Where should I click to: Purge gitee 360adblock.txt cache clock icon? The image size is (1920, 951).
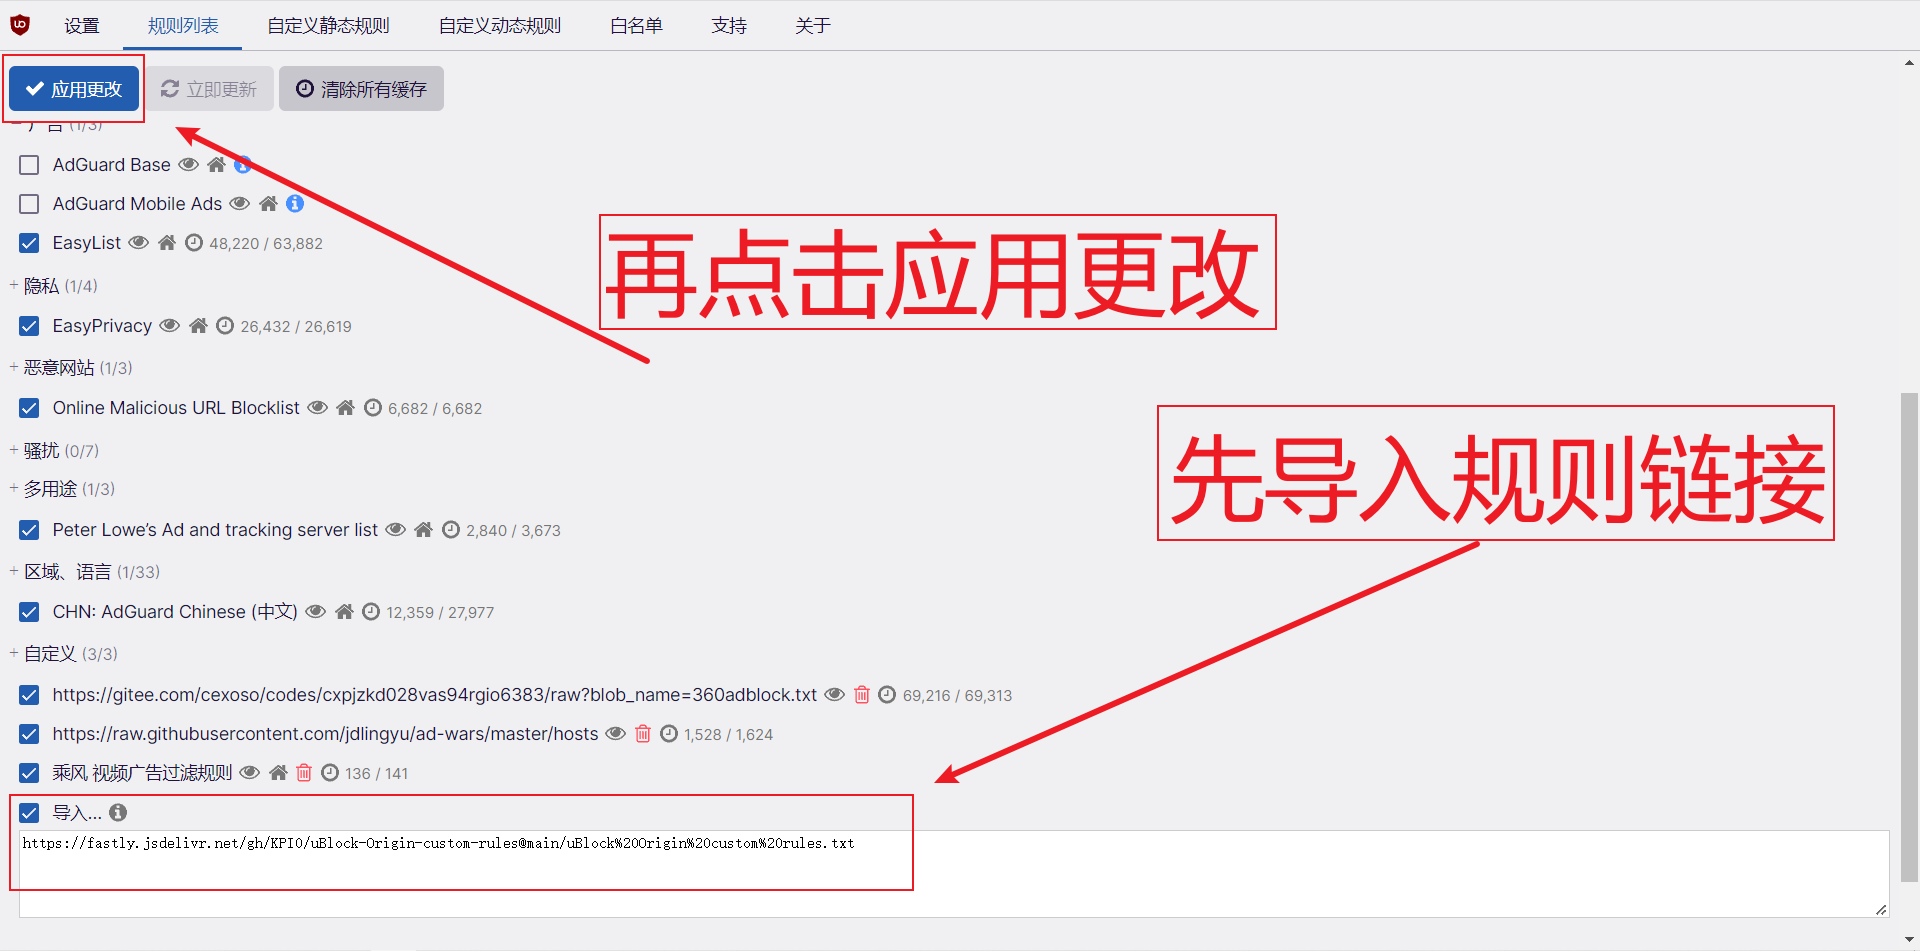coord(887,695)
